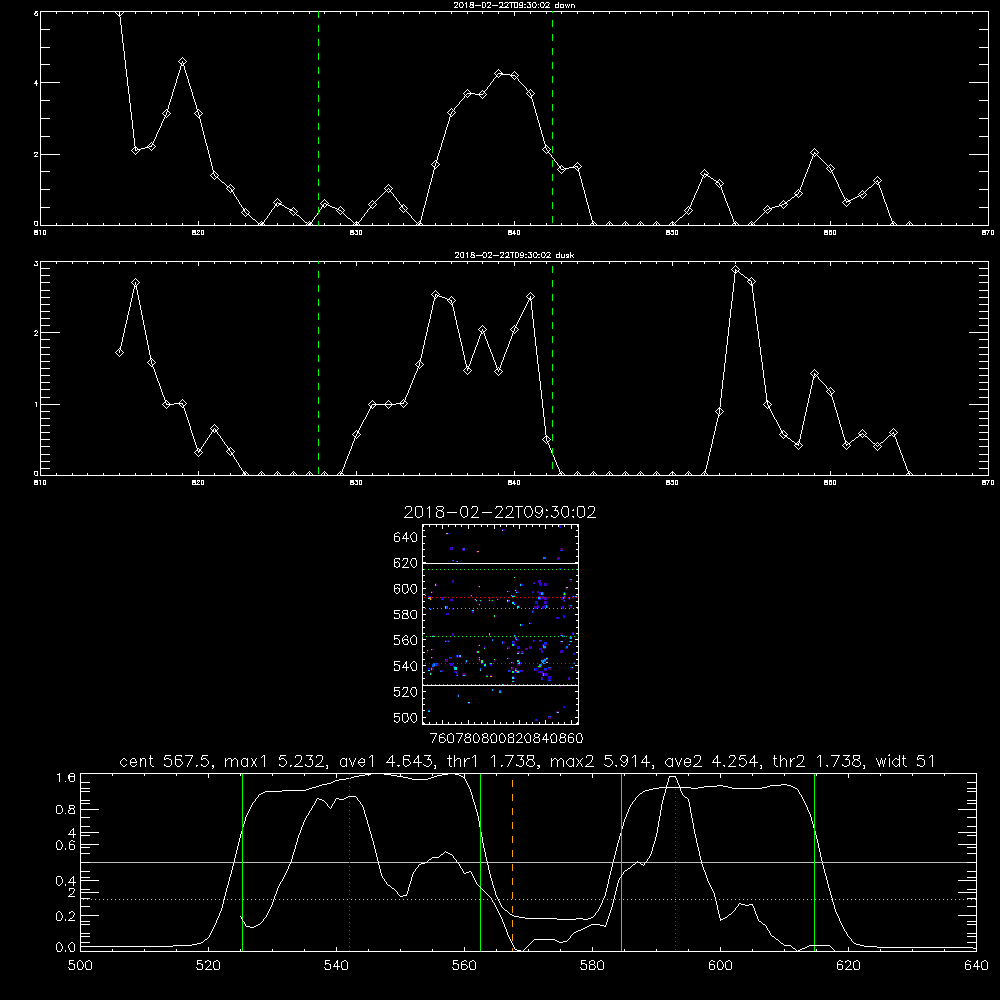Click the '640' y-axis label of detector image
This screenshot has width=1000, height=1000.
[406, 538]
